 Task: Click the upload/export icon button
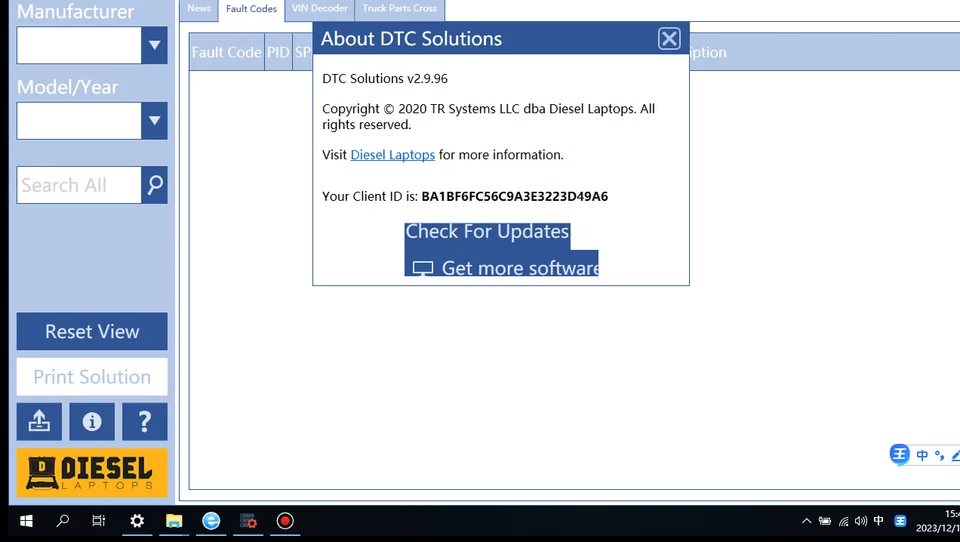(x=39, y=421)
